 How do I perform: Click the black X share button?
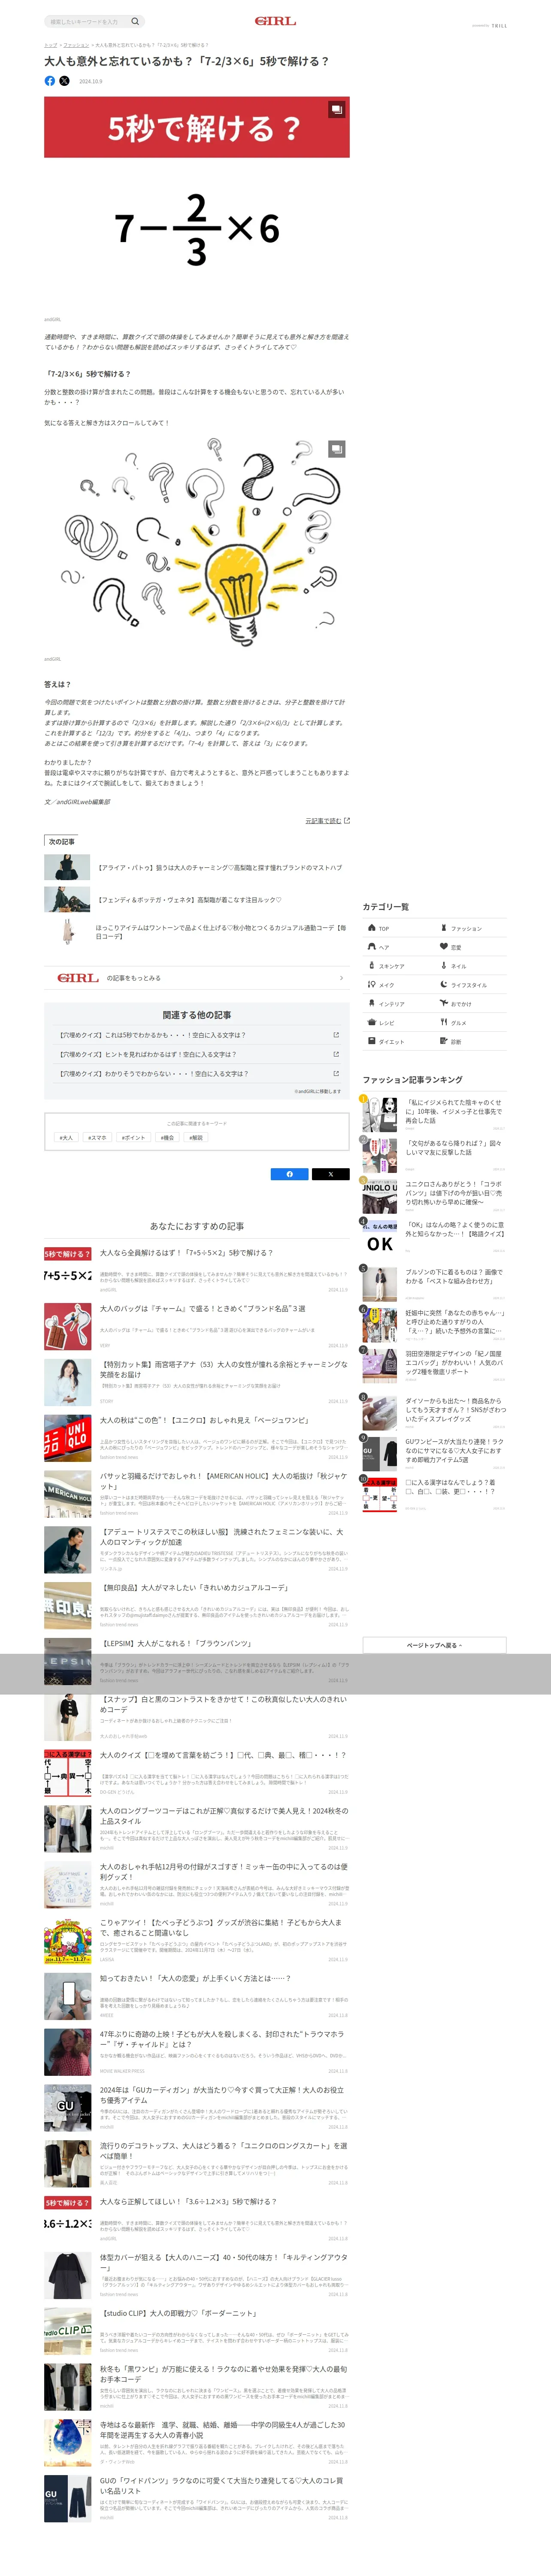[x=331, y=1174]
